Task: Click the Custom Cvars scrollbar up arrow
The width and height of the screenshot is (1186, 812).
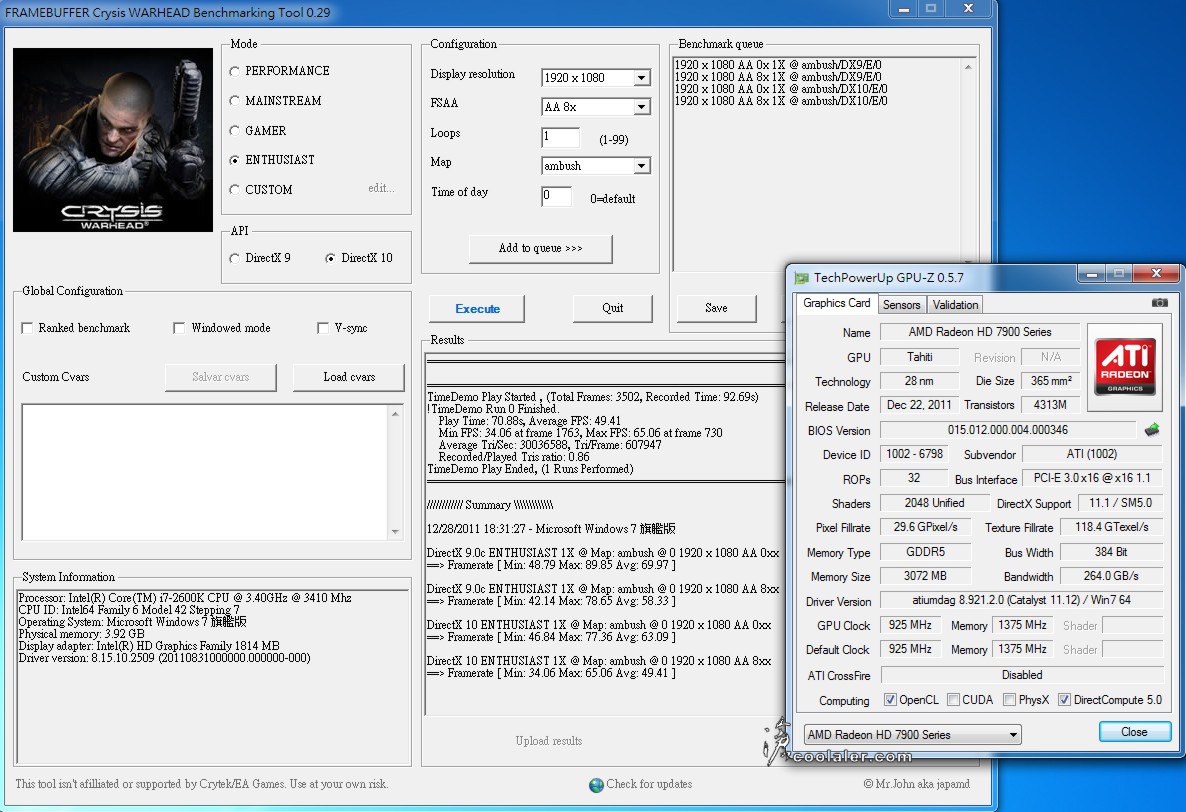Action: tap(396, 414)
